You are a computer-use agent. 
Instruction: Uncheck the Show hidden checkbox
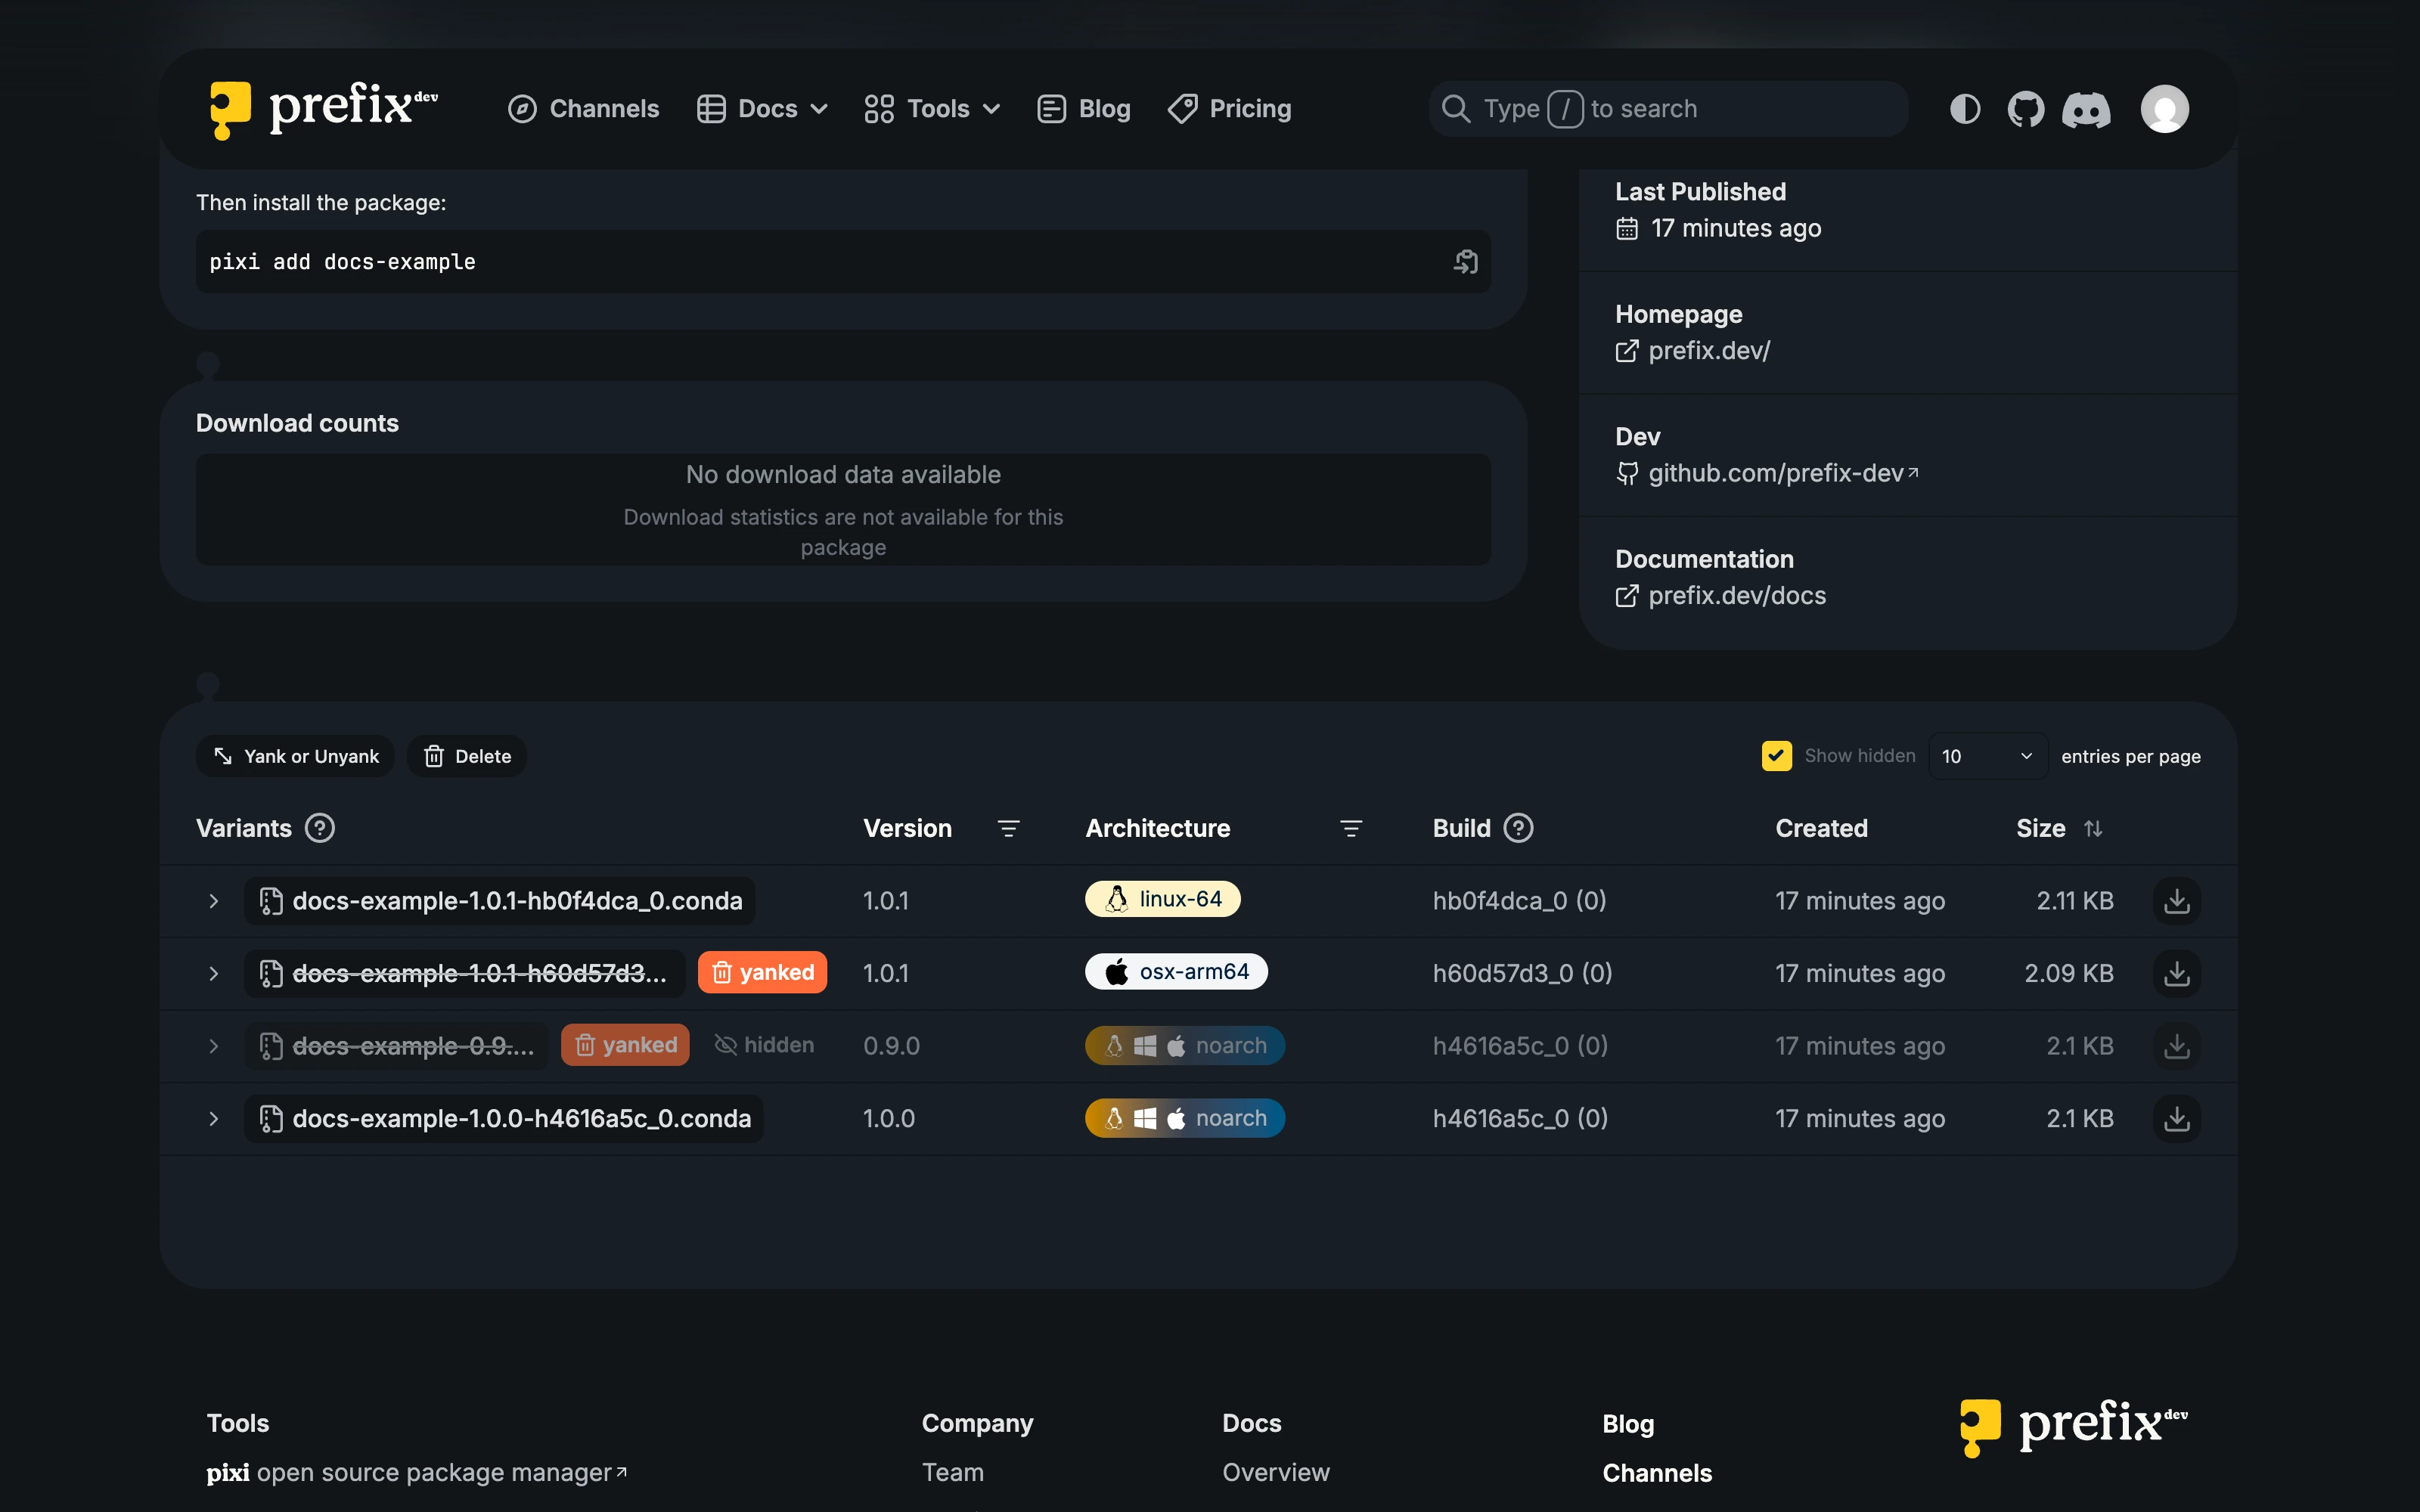[x=1776, y=756]
